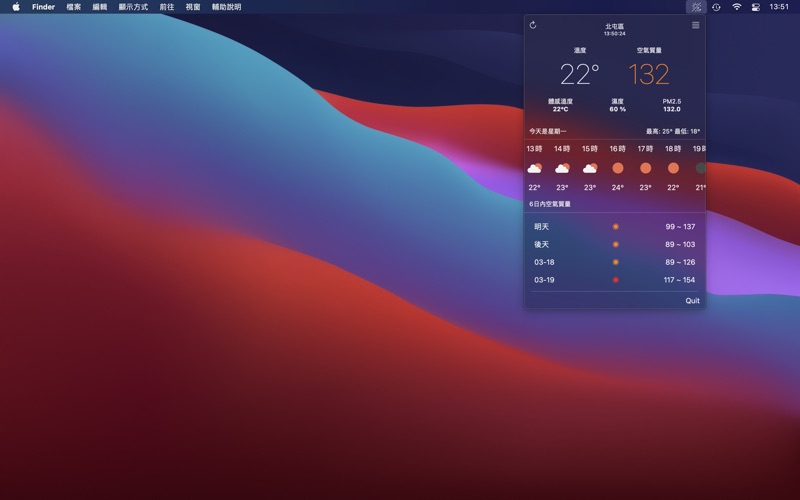
Task: Select the 03-19 forecast row label
Action: 544,280
